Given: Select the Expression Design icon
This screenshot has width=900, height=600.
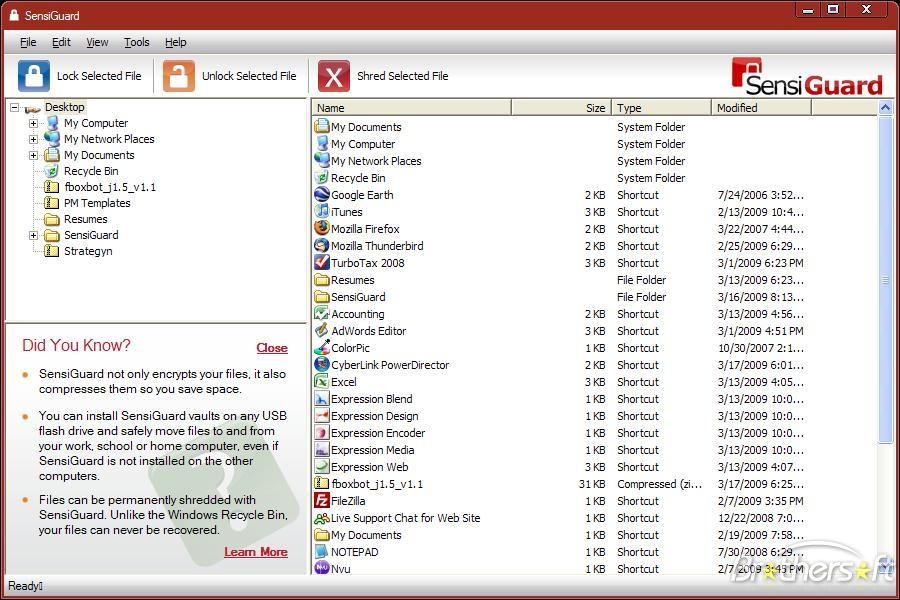Looking at the screenshot, I should (322, 416).
